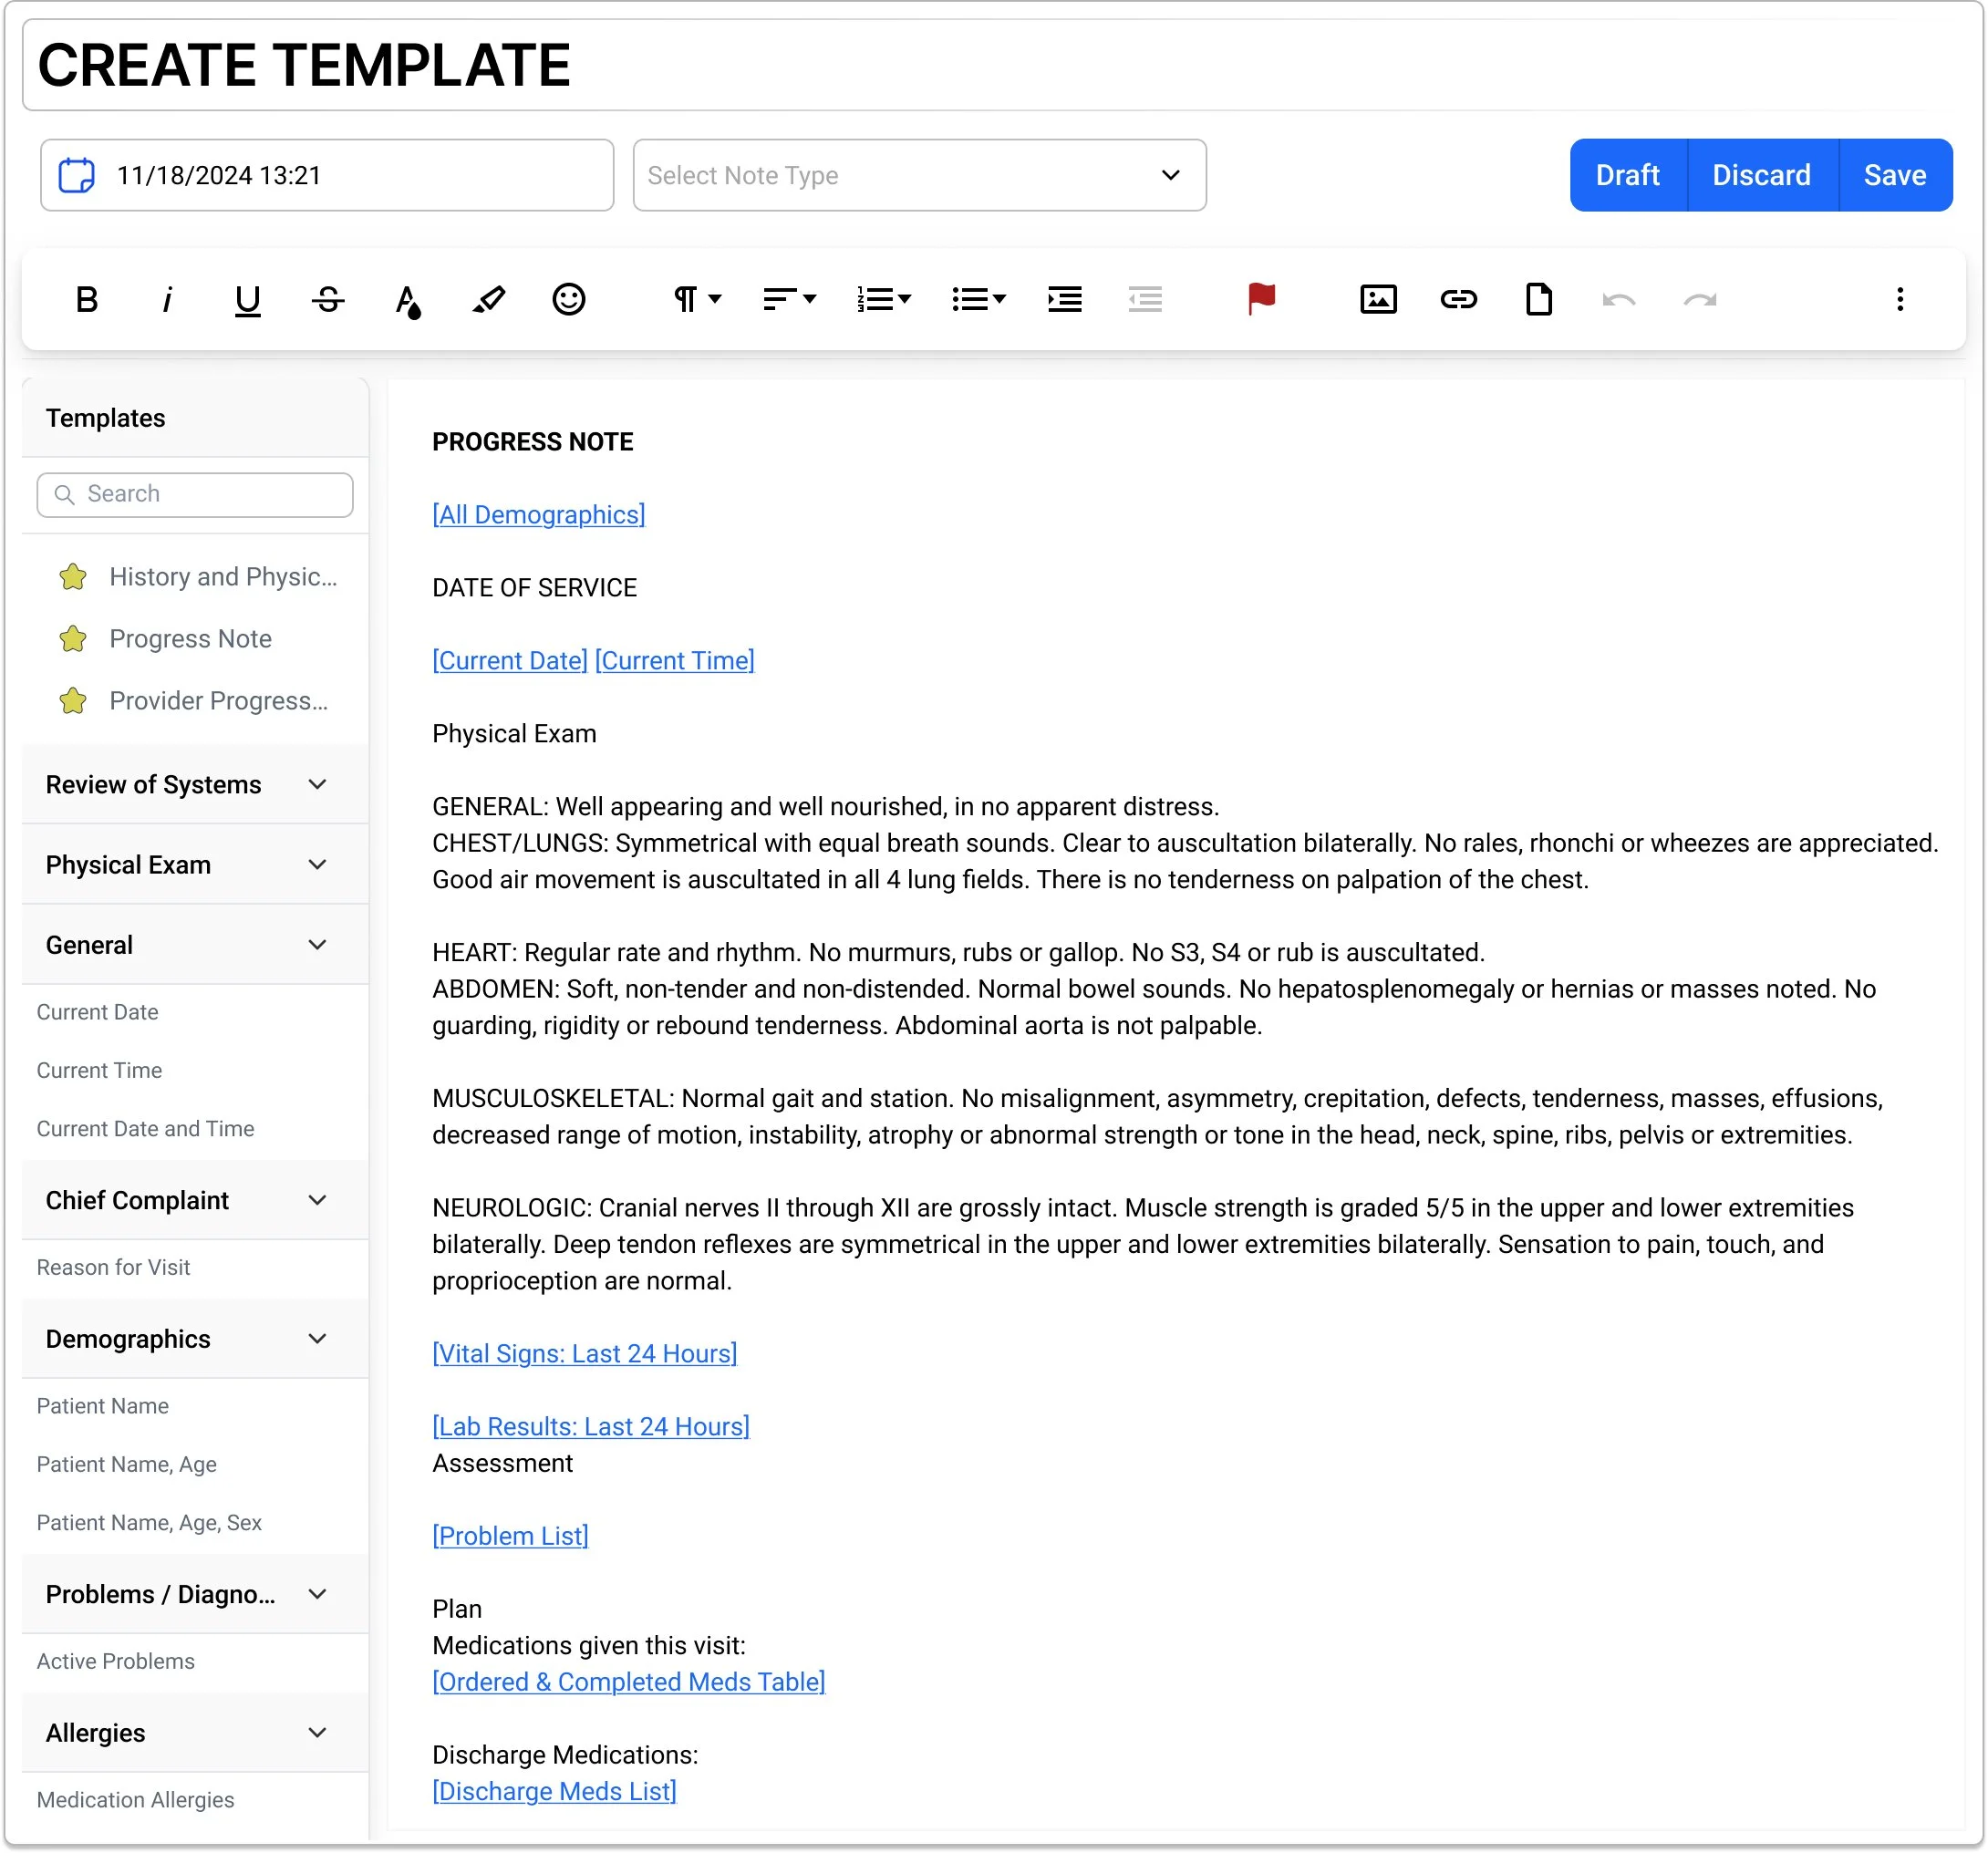The image size is (1988, 1853).
Task: Click the Save button
Action: click(x=1894, y=175)
